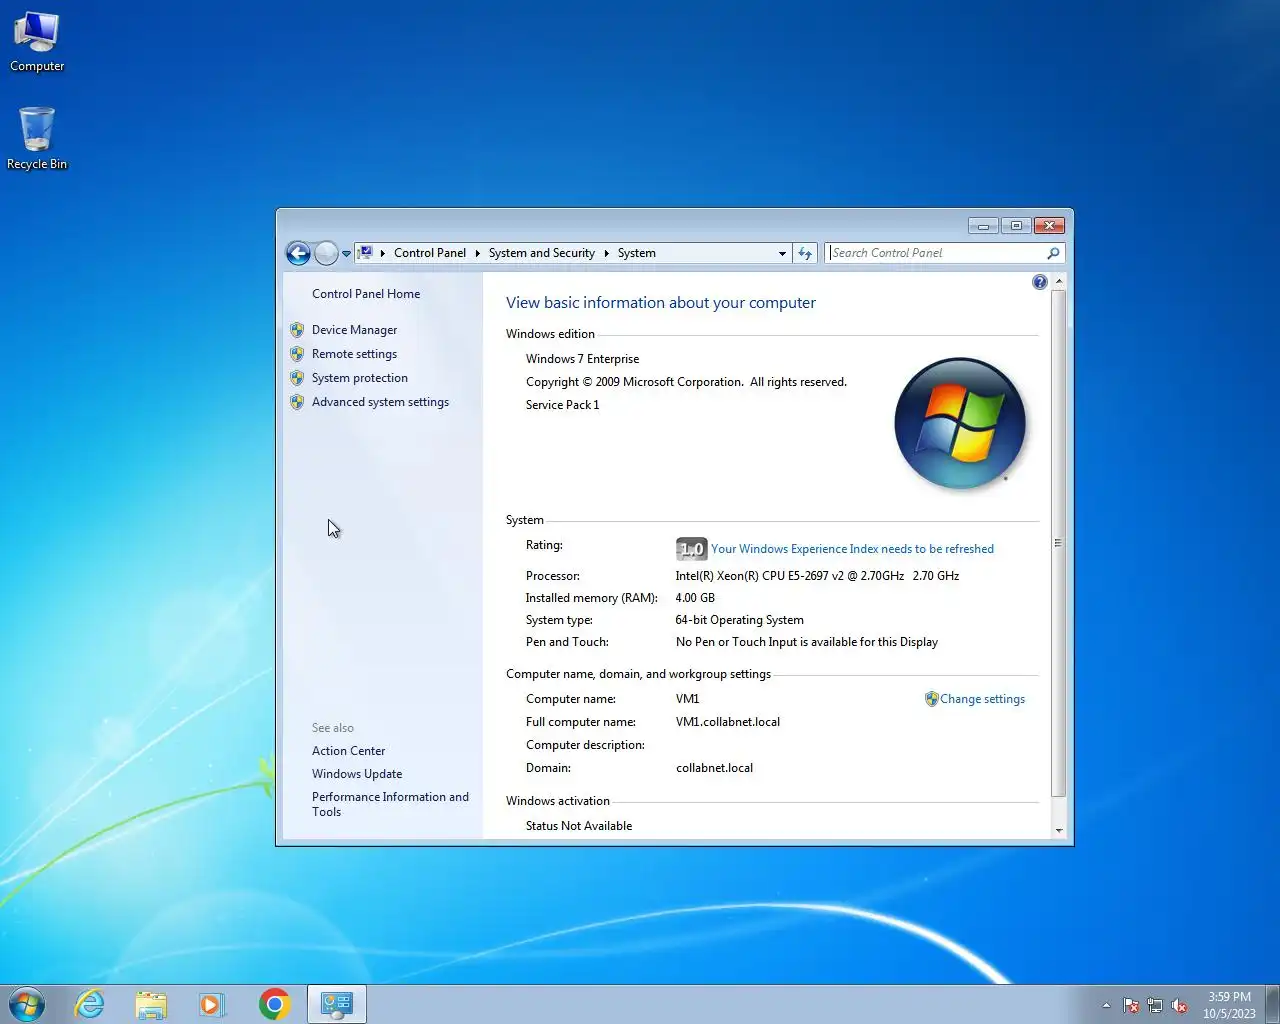Click shield icon beside Advanced system settings
This screenshot has width=1280, height=1024.
(x=297, y=402)
